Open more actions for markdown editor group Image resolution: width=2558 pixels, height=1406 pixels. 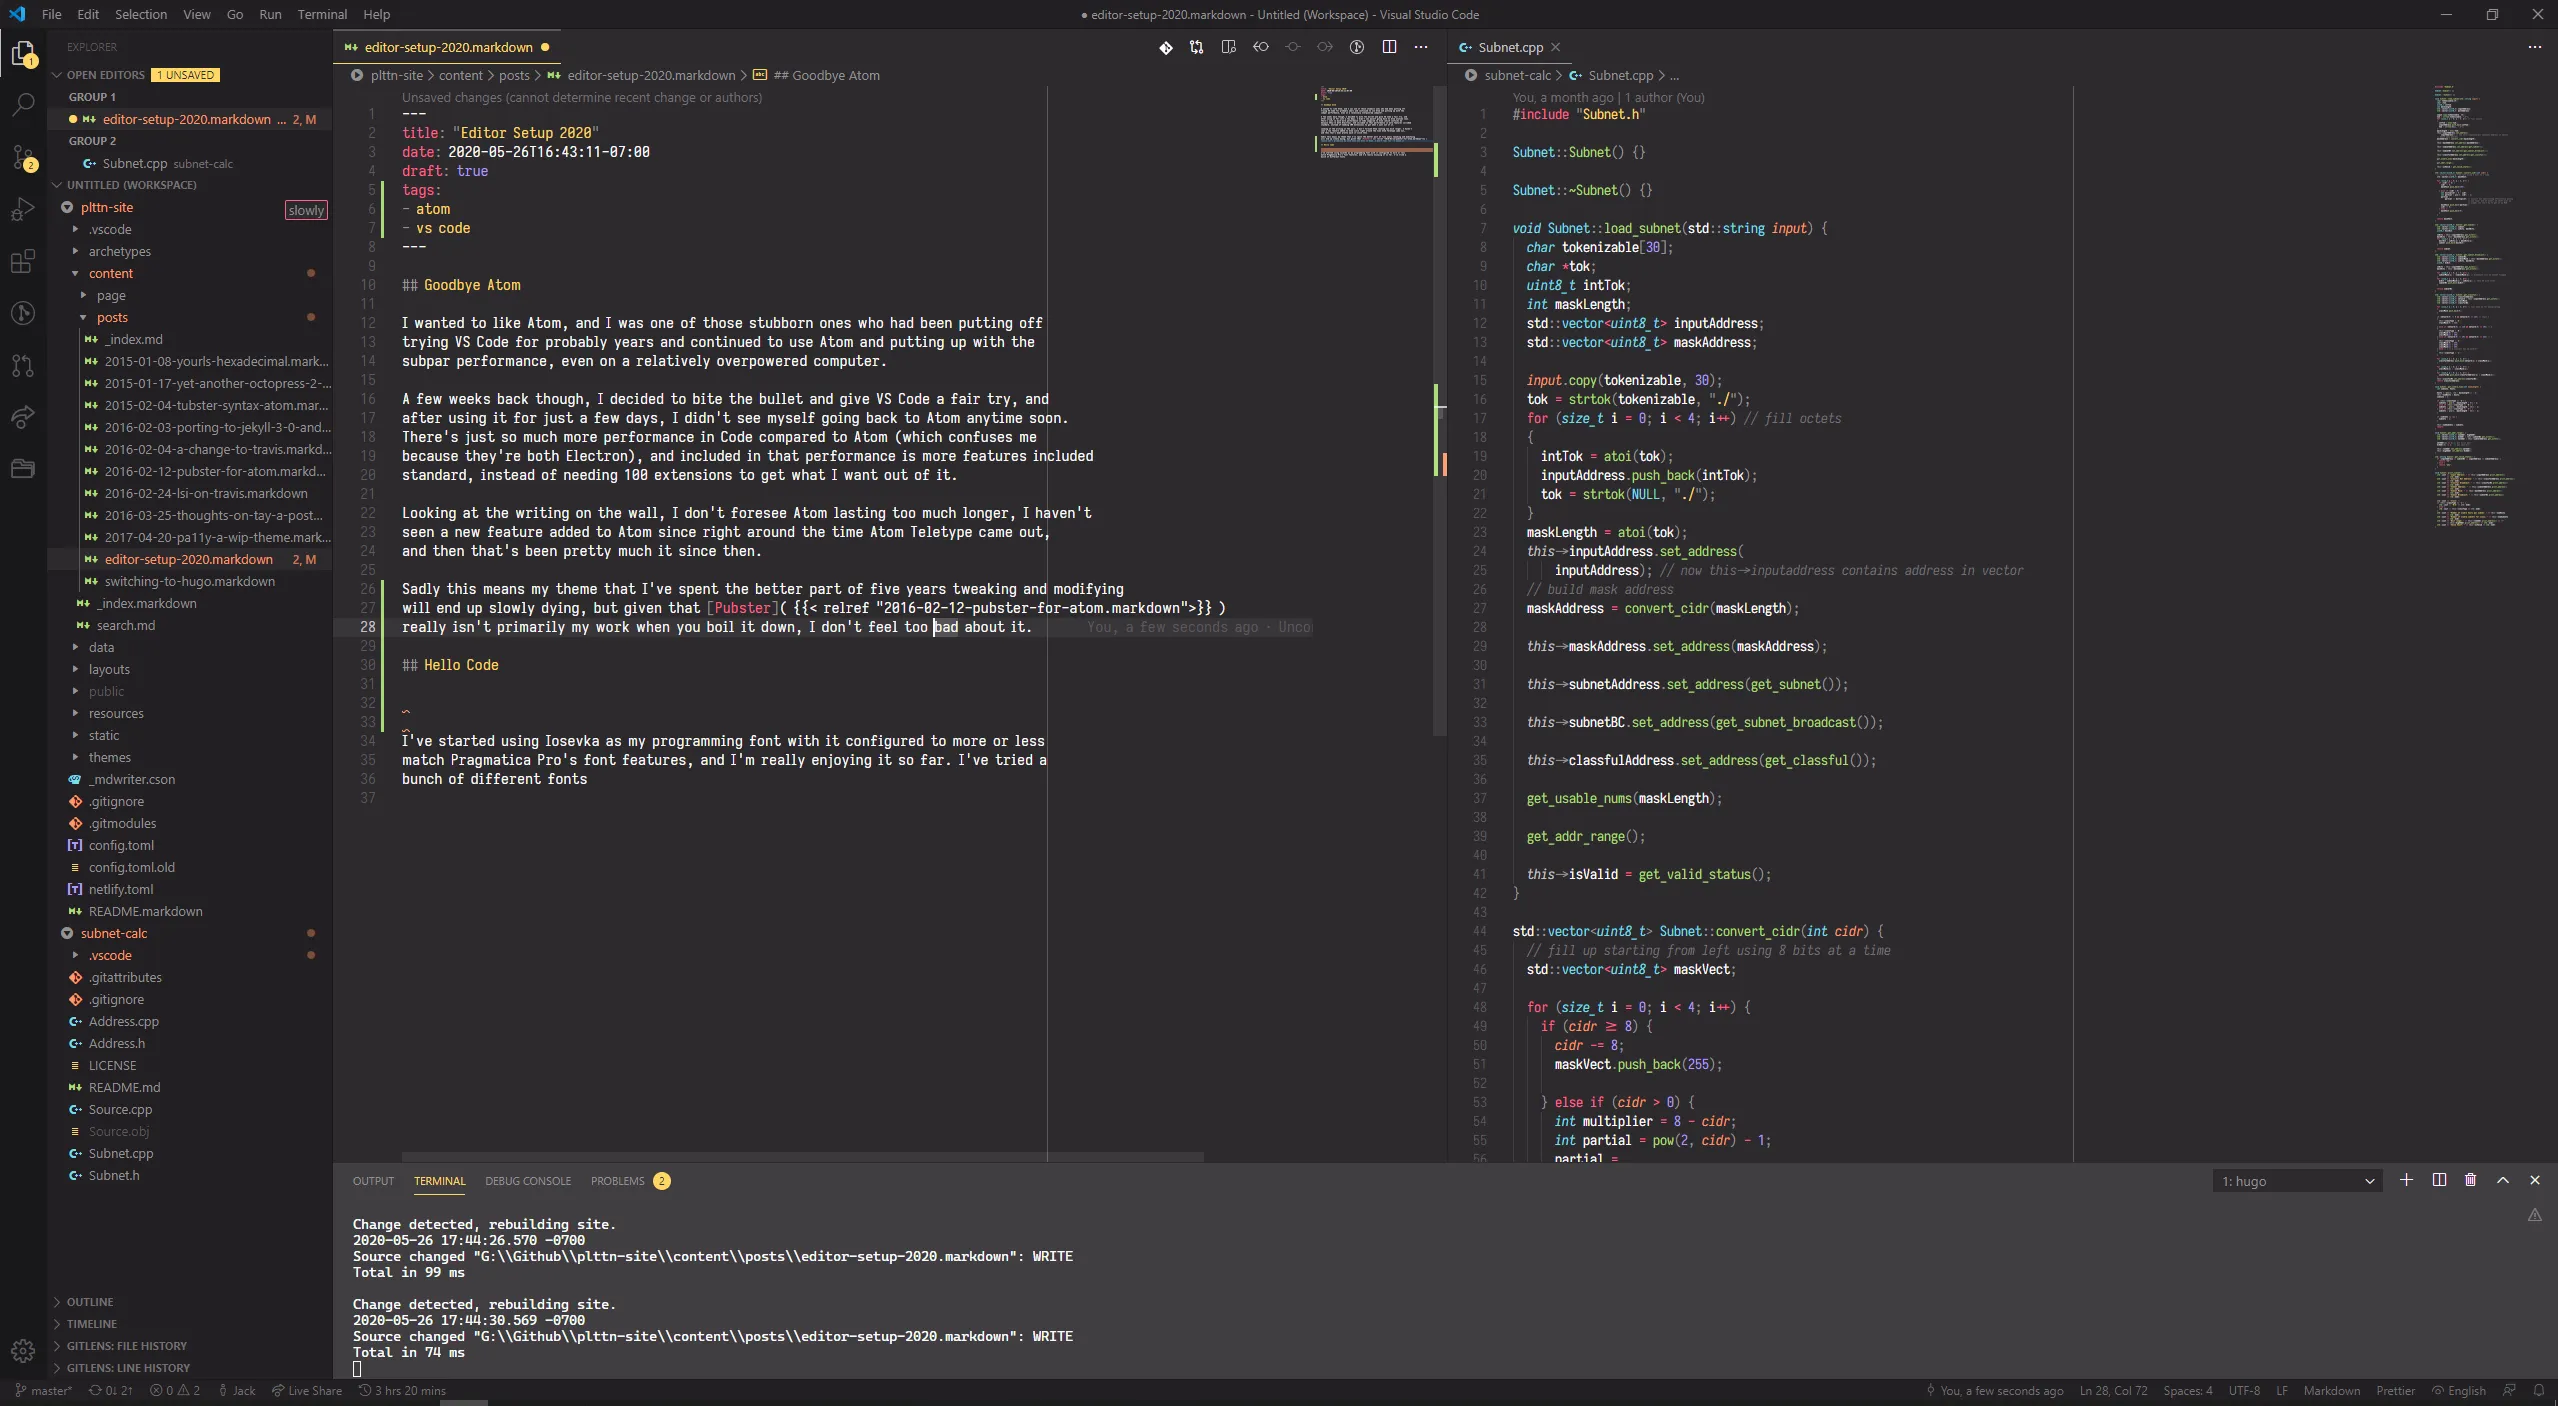(x=1421, y=47)
